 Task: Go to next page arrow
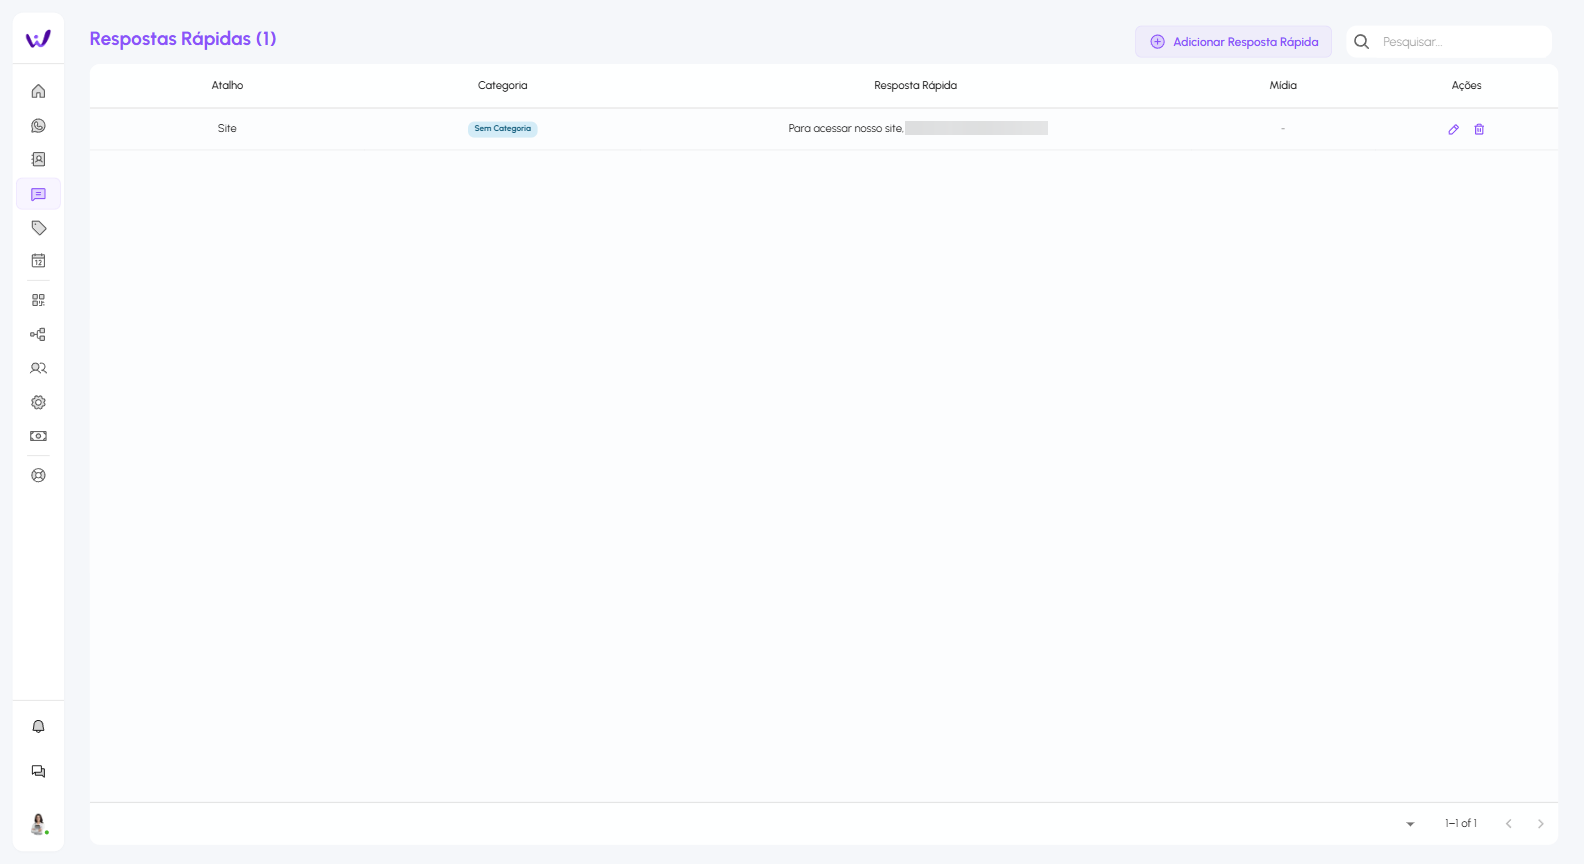[1540, 824]
